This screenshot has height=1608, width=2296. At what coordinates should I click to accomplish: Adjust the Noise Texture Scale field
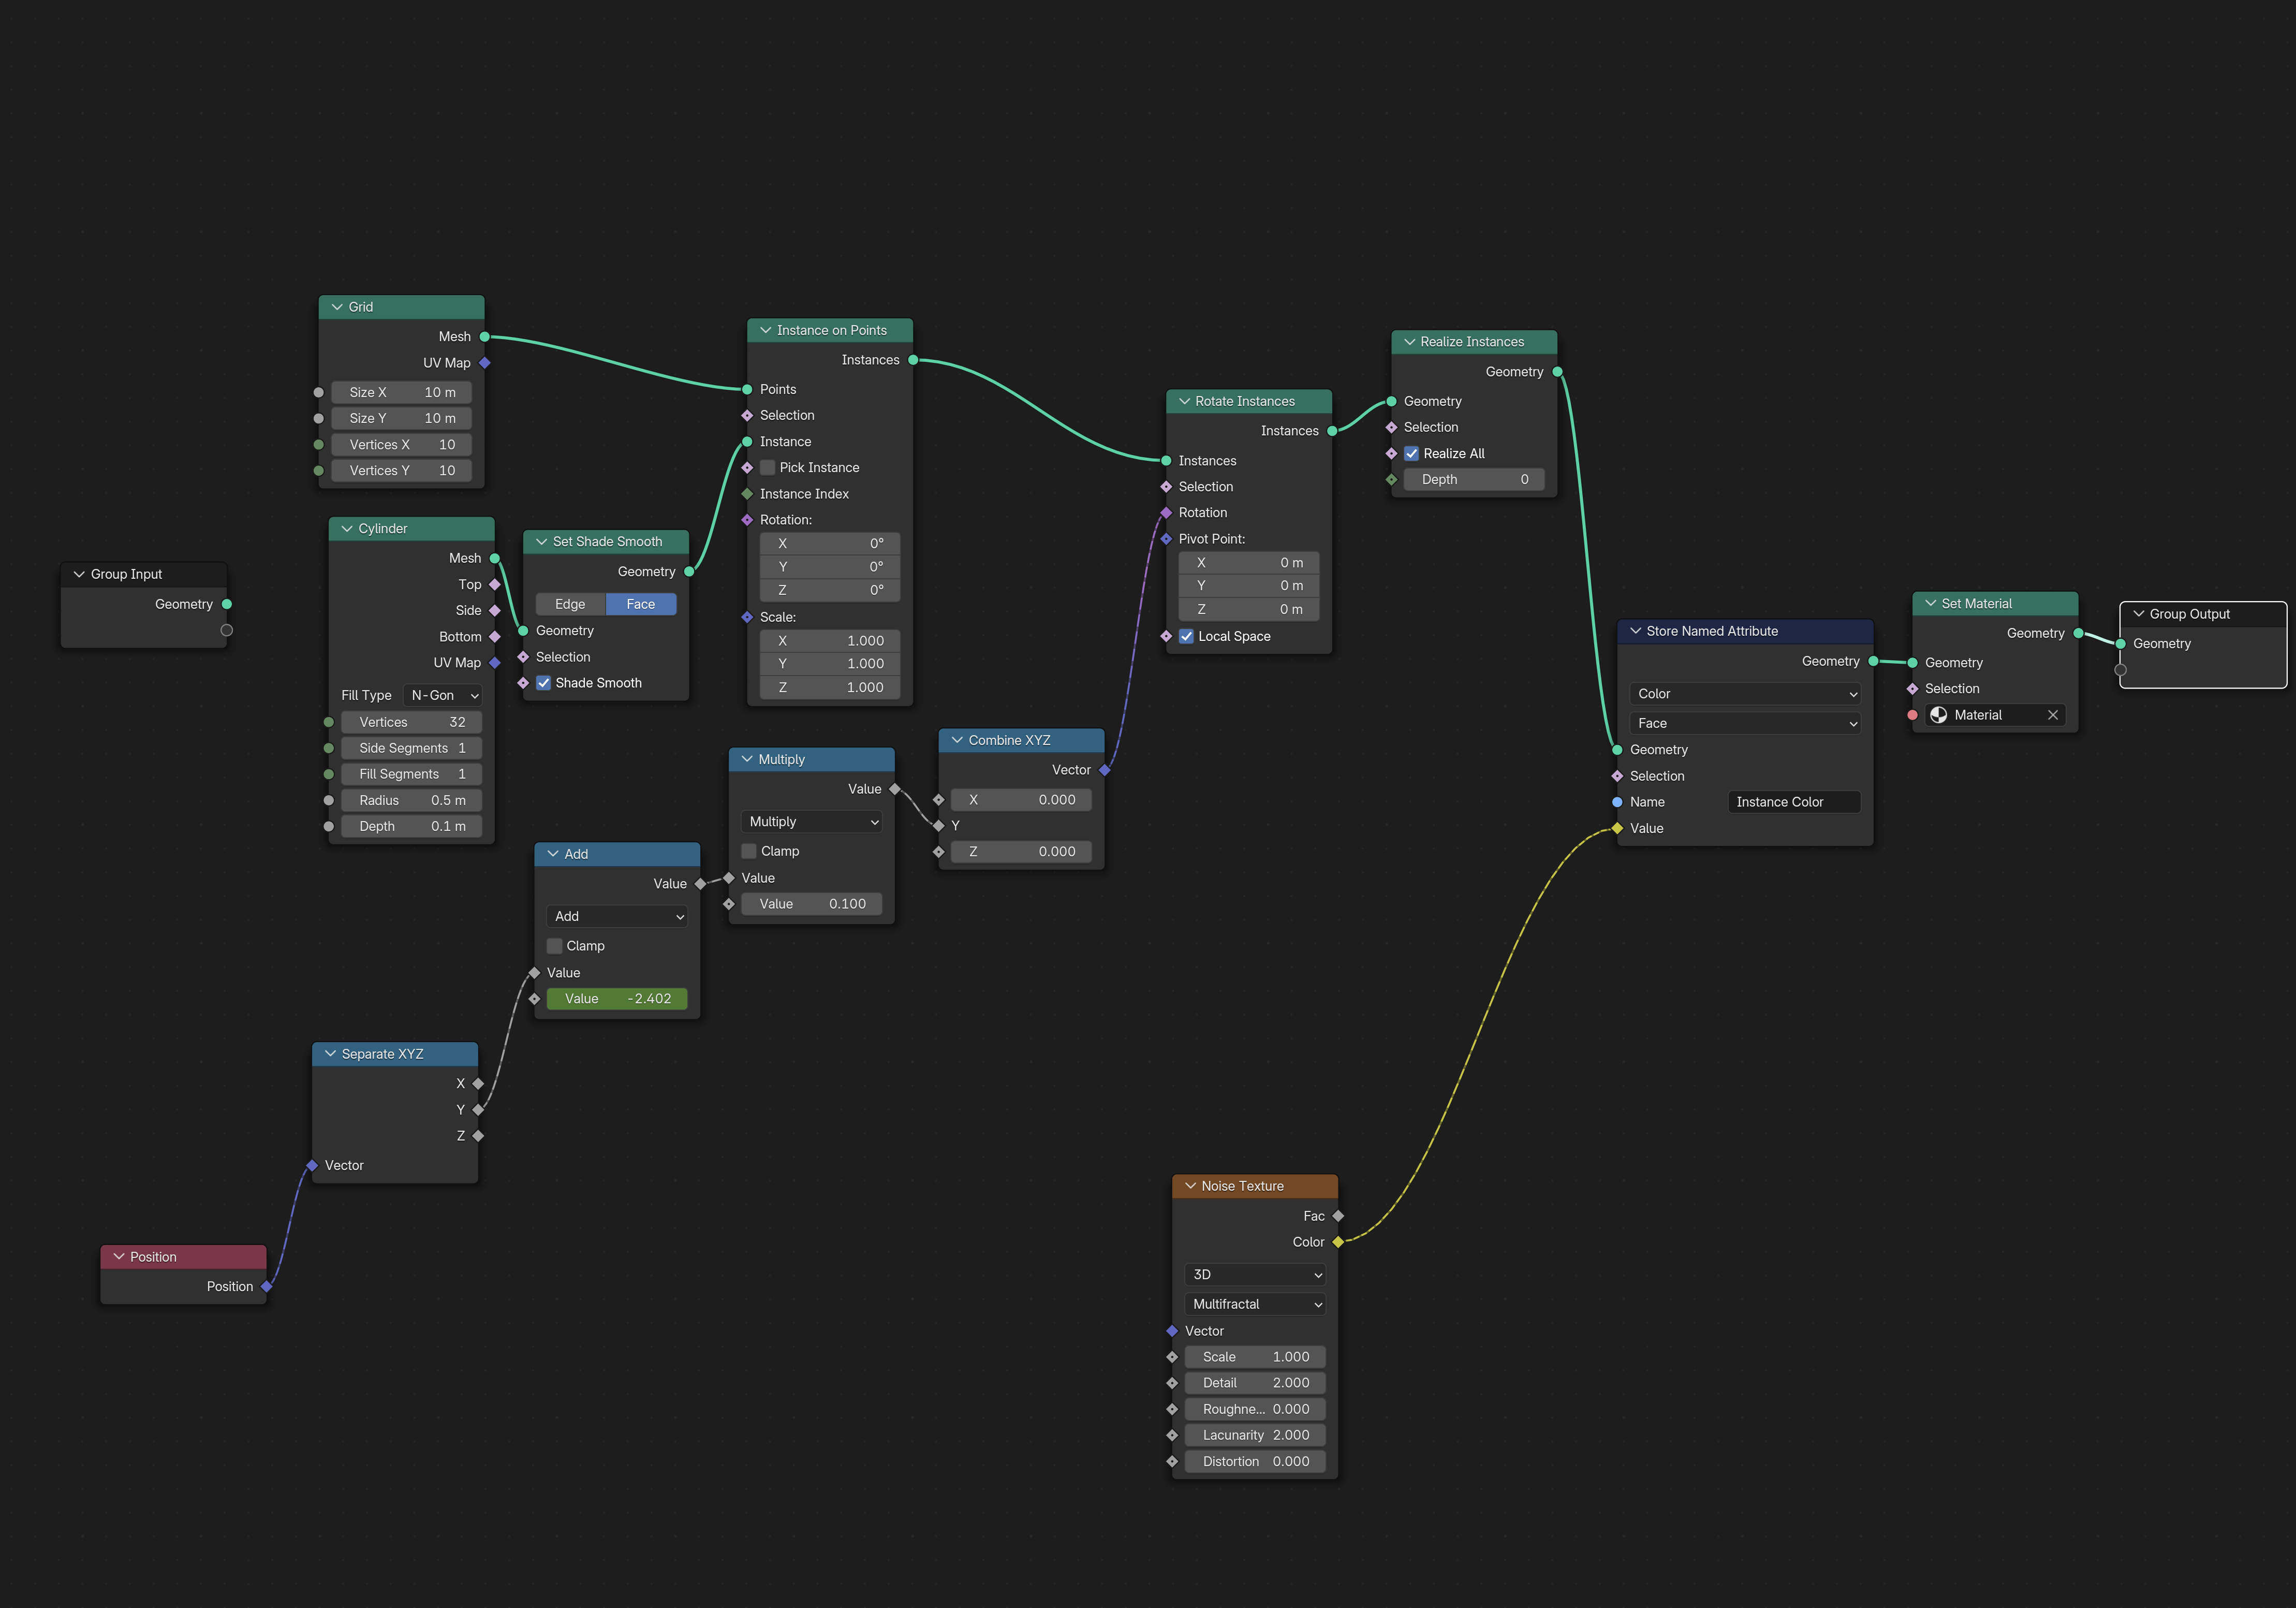(1255, 1357)
